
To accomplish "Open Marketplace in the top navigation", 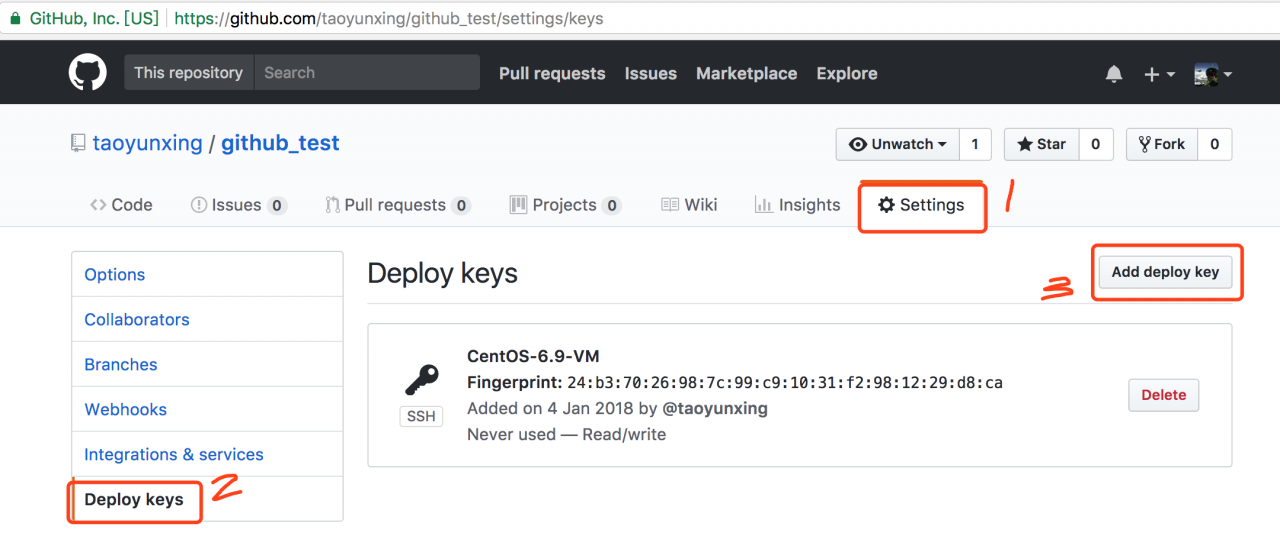I will click(746, 74).
